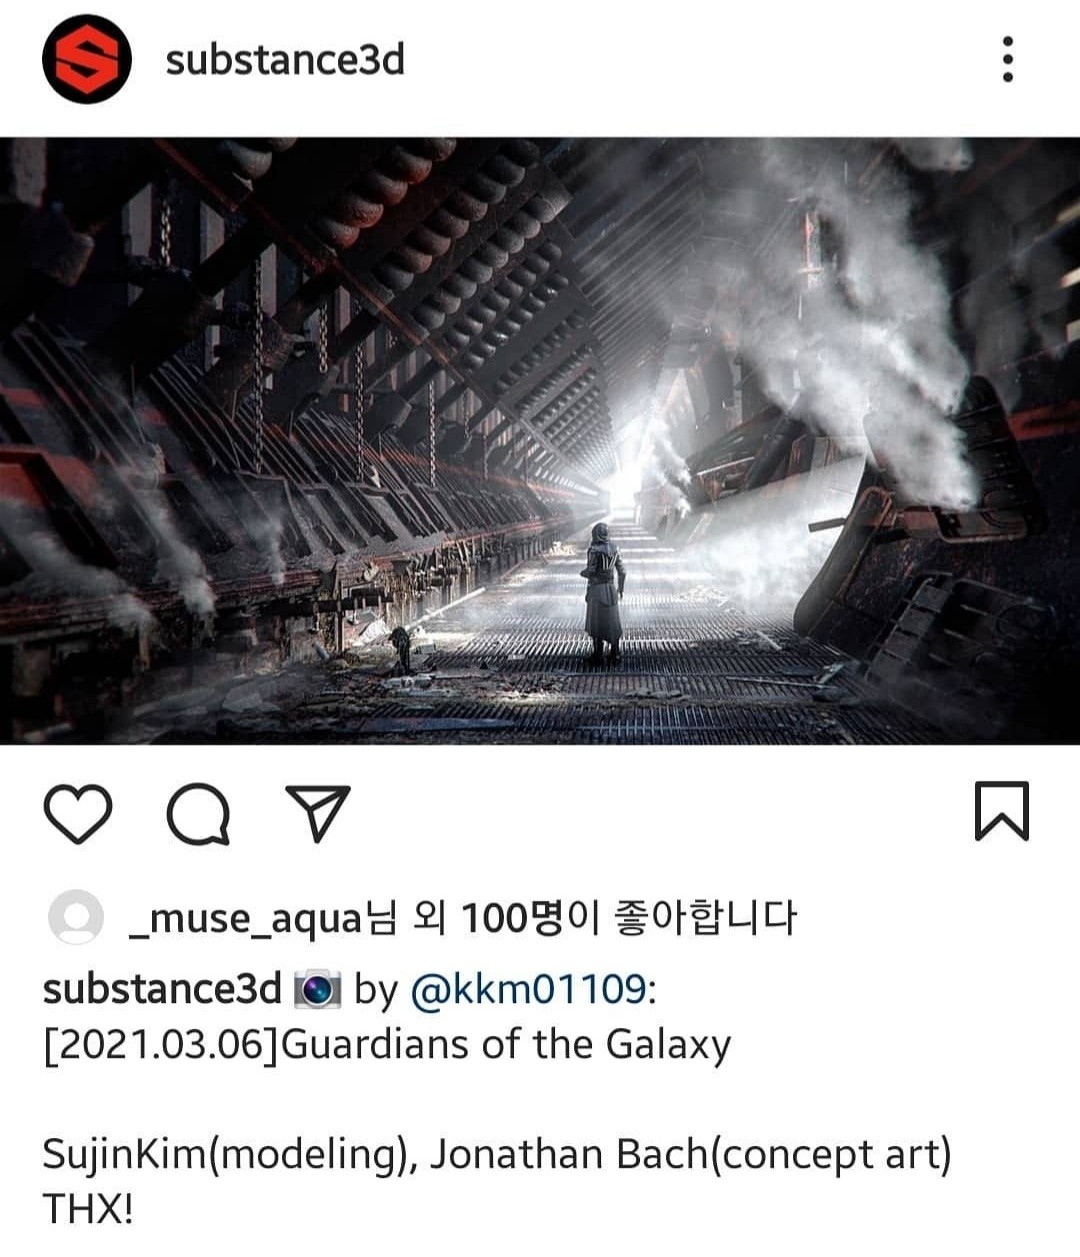Click the camera emoji in the caption

(x=318, y=989)
